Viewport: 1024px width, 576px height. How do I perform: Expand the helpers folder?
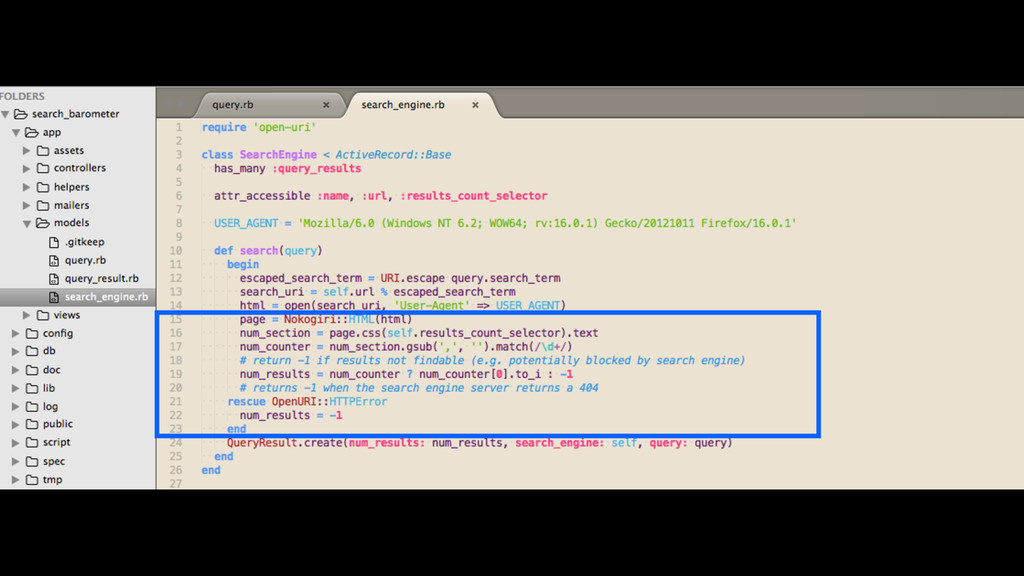pyautogui.click(x=27, y=187)
